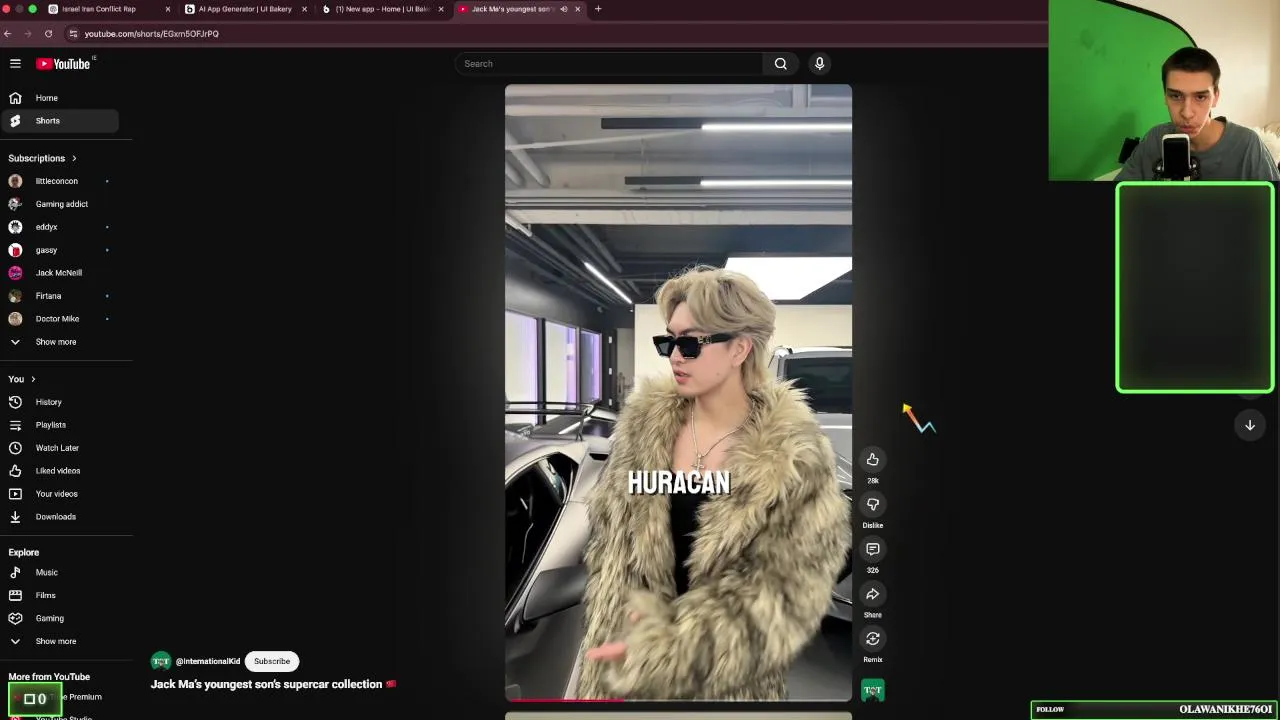Image resolution: width=1280 pixels, height=720 pixels.
Task: Click OLAWANIKHE76OI follower name in overlay
Action: [1225, 709]
